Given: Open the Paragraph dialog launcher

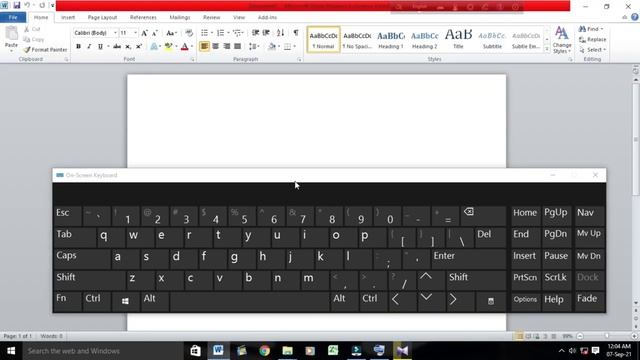Looking at the screenshot, I should point(300,60).
